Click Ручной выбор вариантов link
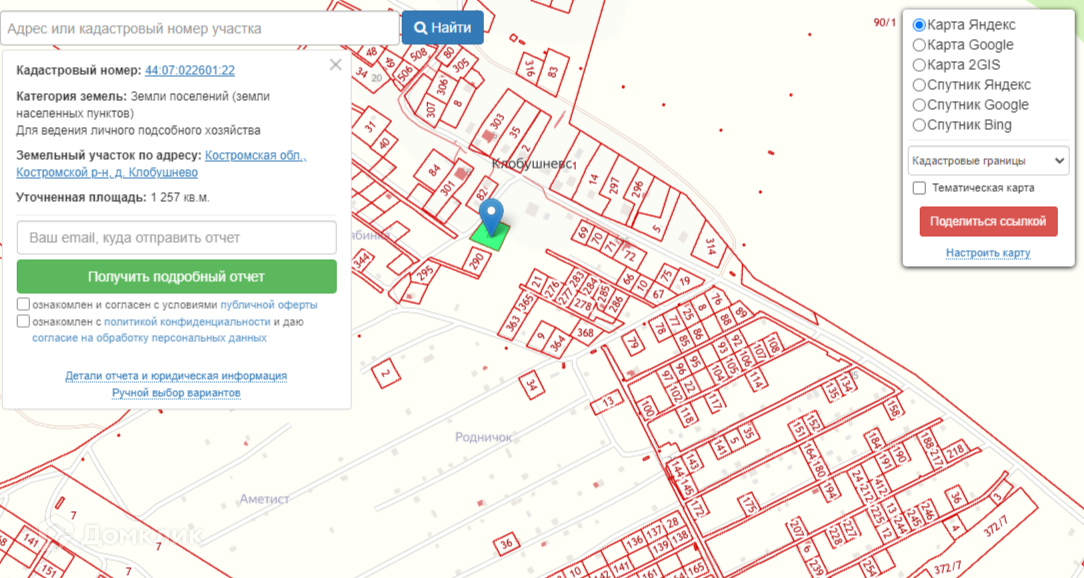Image resolution: width=1084 pixels, height=578 pixels. 176,393
